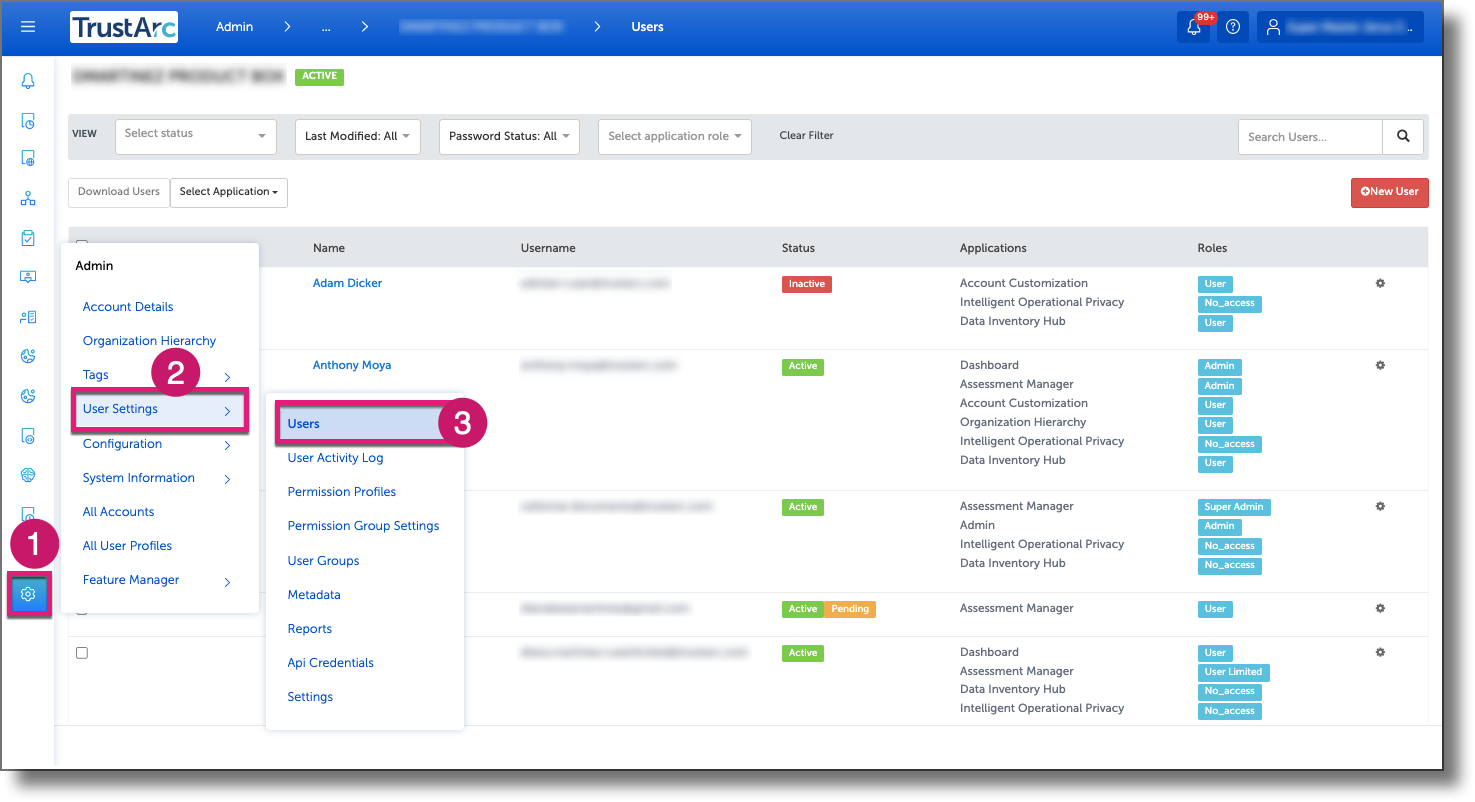Run search with the magnifying glass icon
This screenshot has width=1475, height=802.
(1403, 136)
